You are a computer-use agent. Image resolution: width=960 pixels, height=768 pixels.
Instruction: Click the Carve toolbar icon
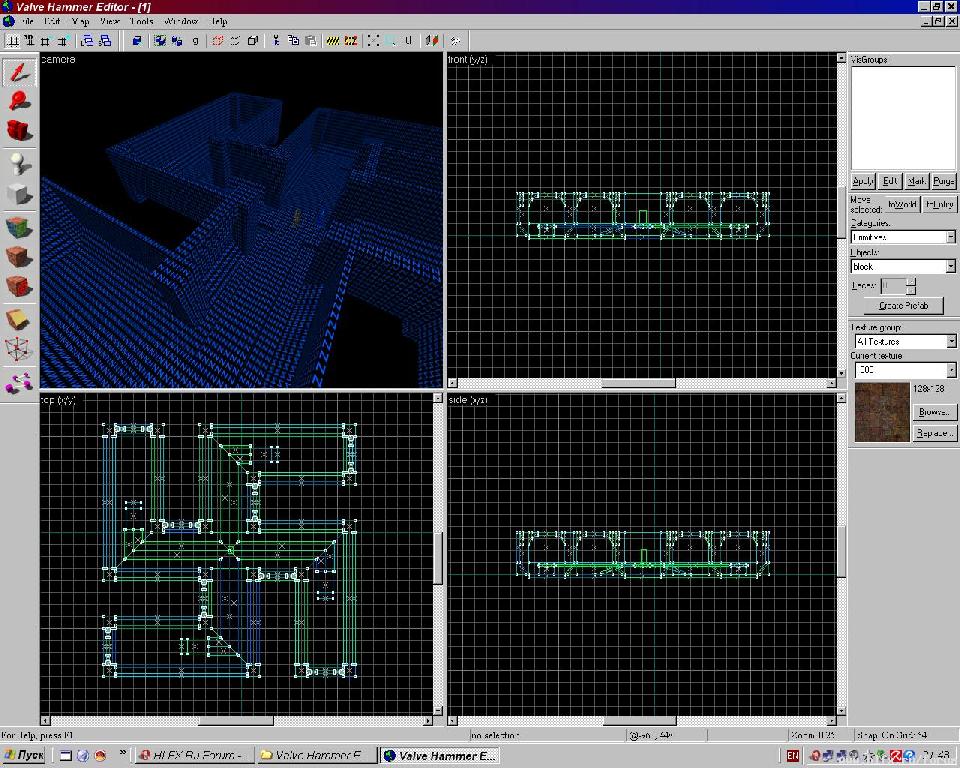pyautogui.click(x=137, y=41)
